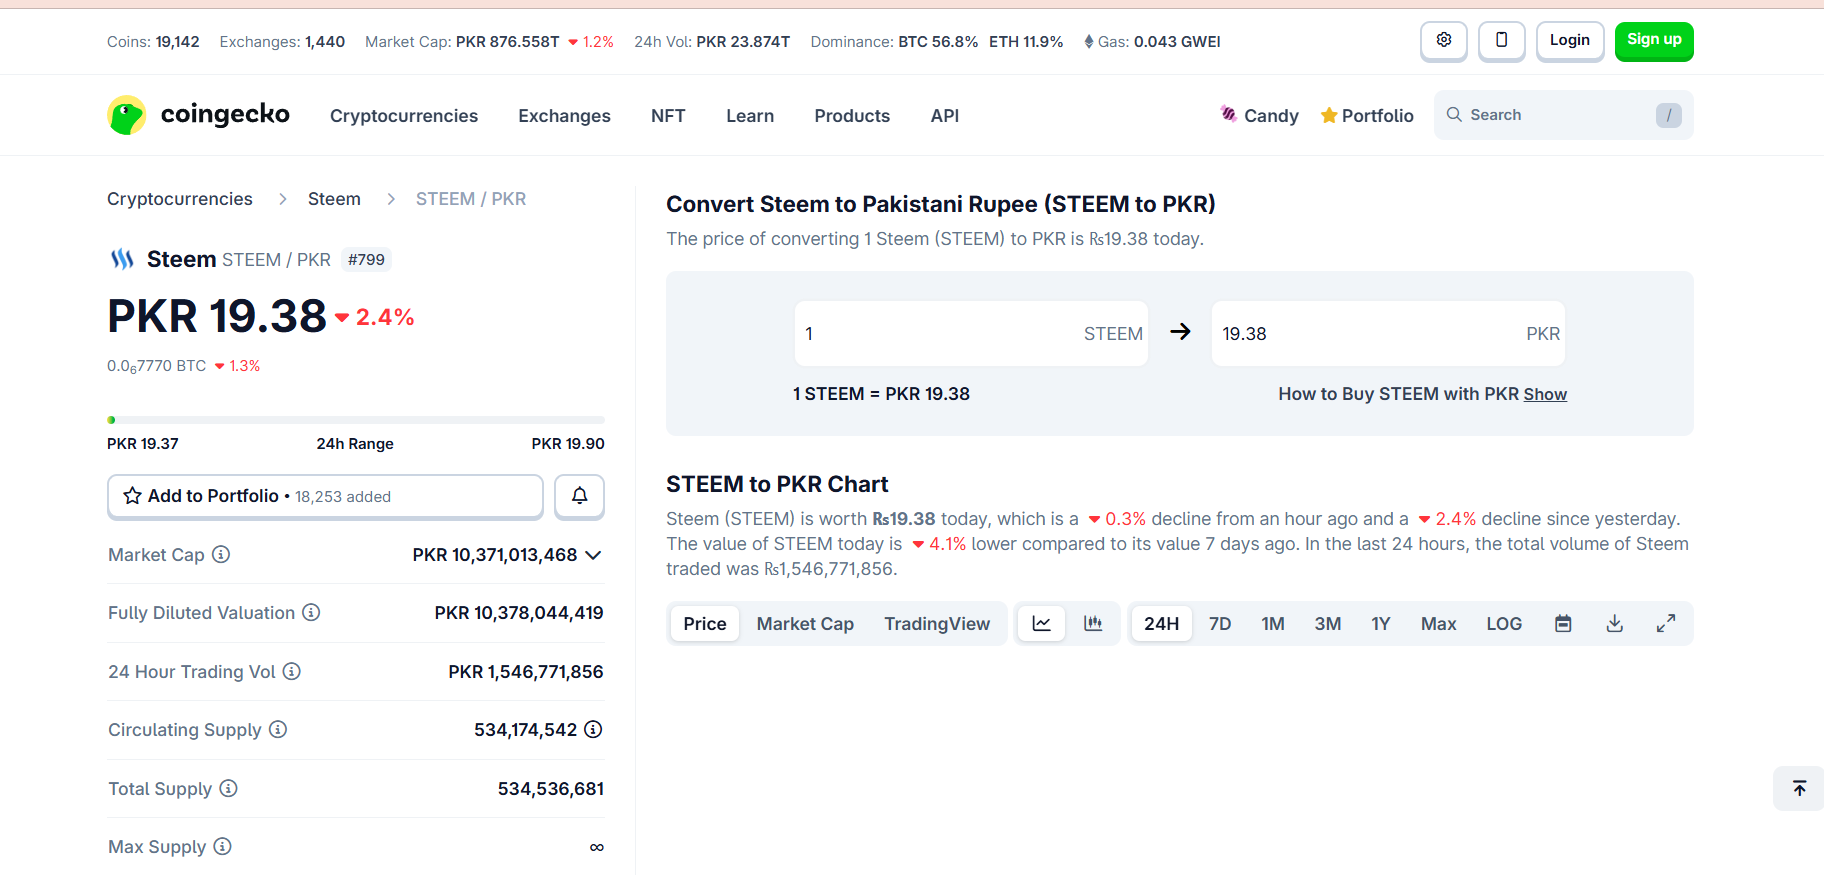The image size is (1824, 875).
Task: Click the converter arrow icon
Action: (x=1180, y=332)
